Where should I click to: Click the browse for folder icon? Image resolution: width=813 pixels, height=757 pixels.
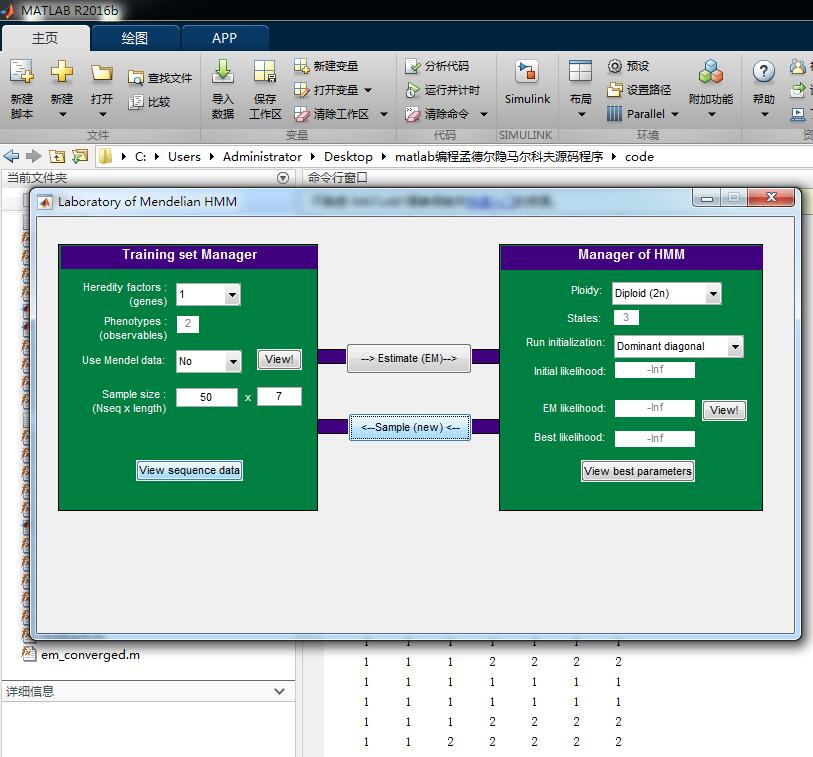80,156
